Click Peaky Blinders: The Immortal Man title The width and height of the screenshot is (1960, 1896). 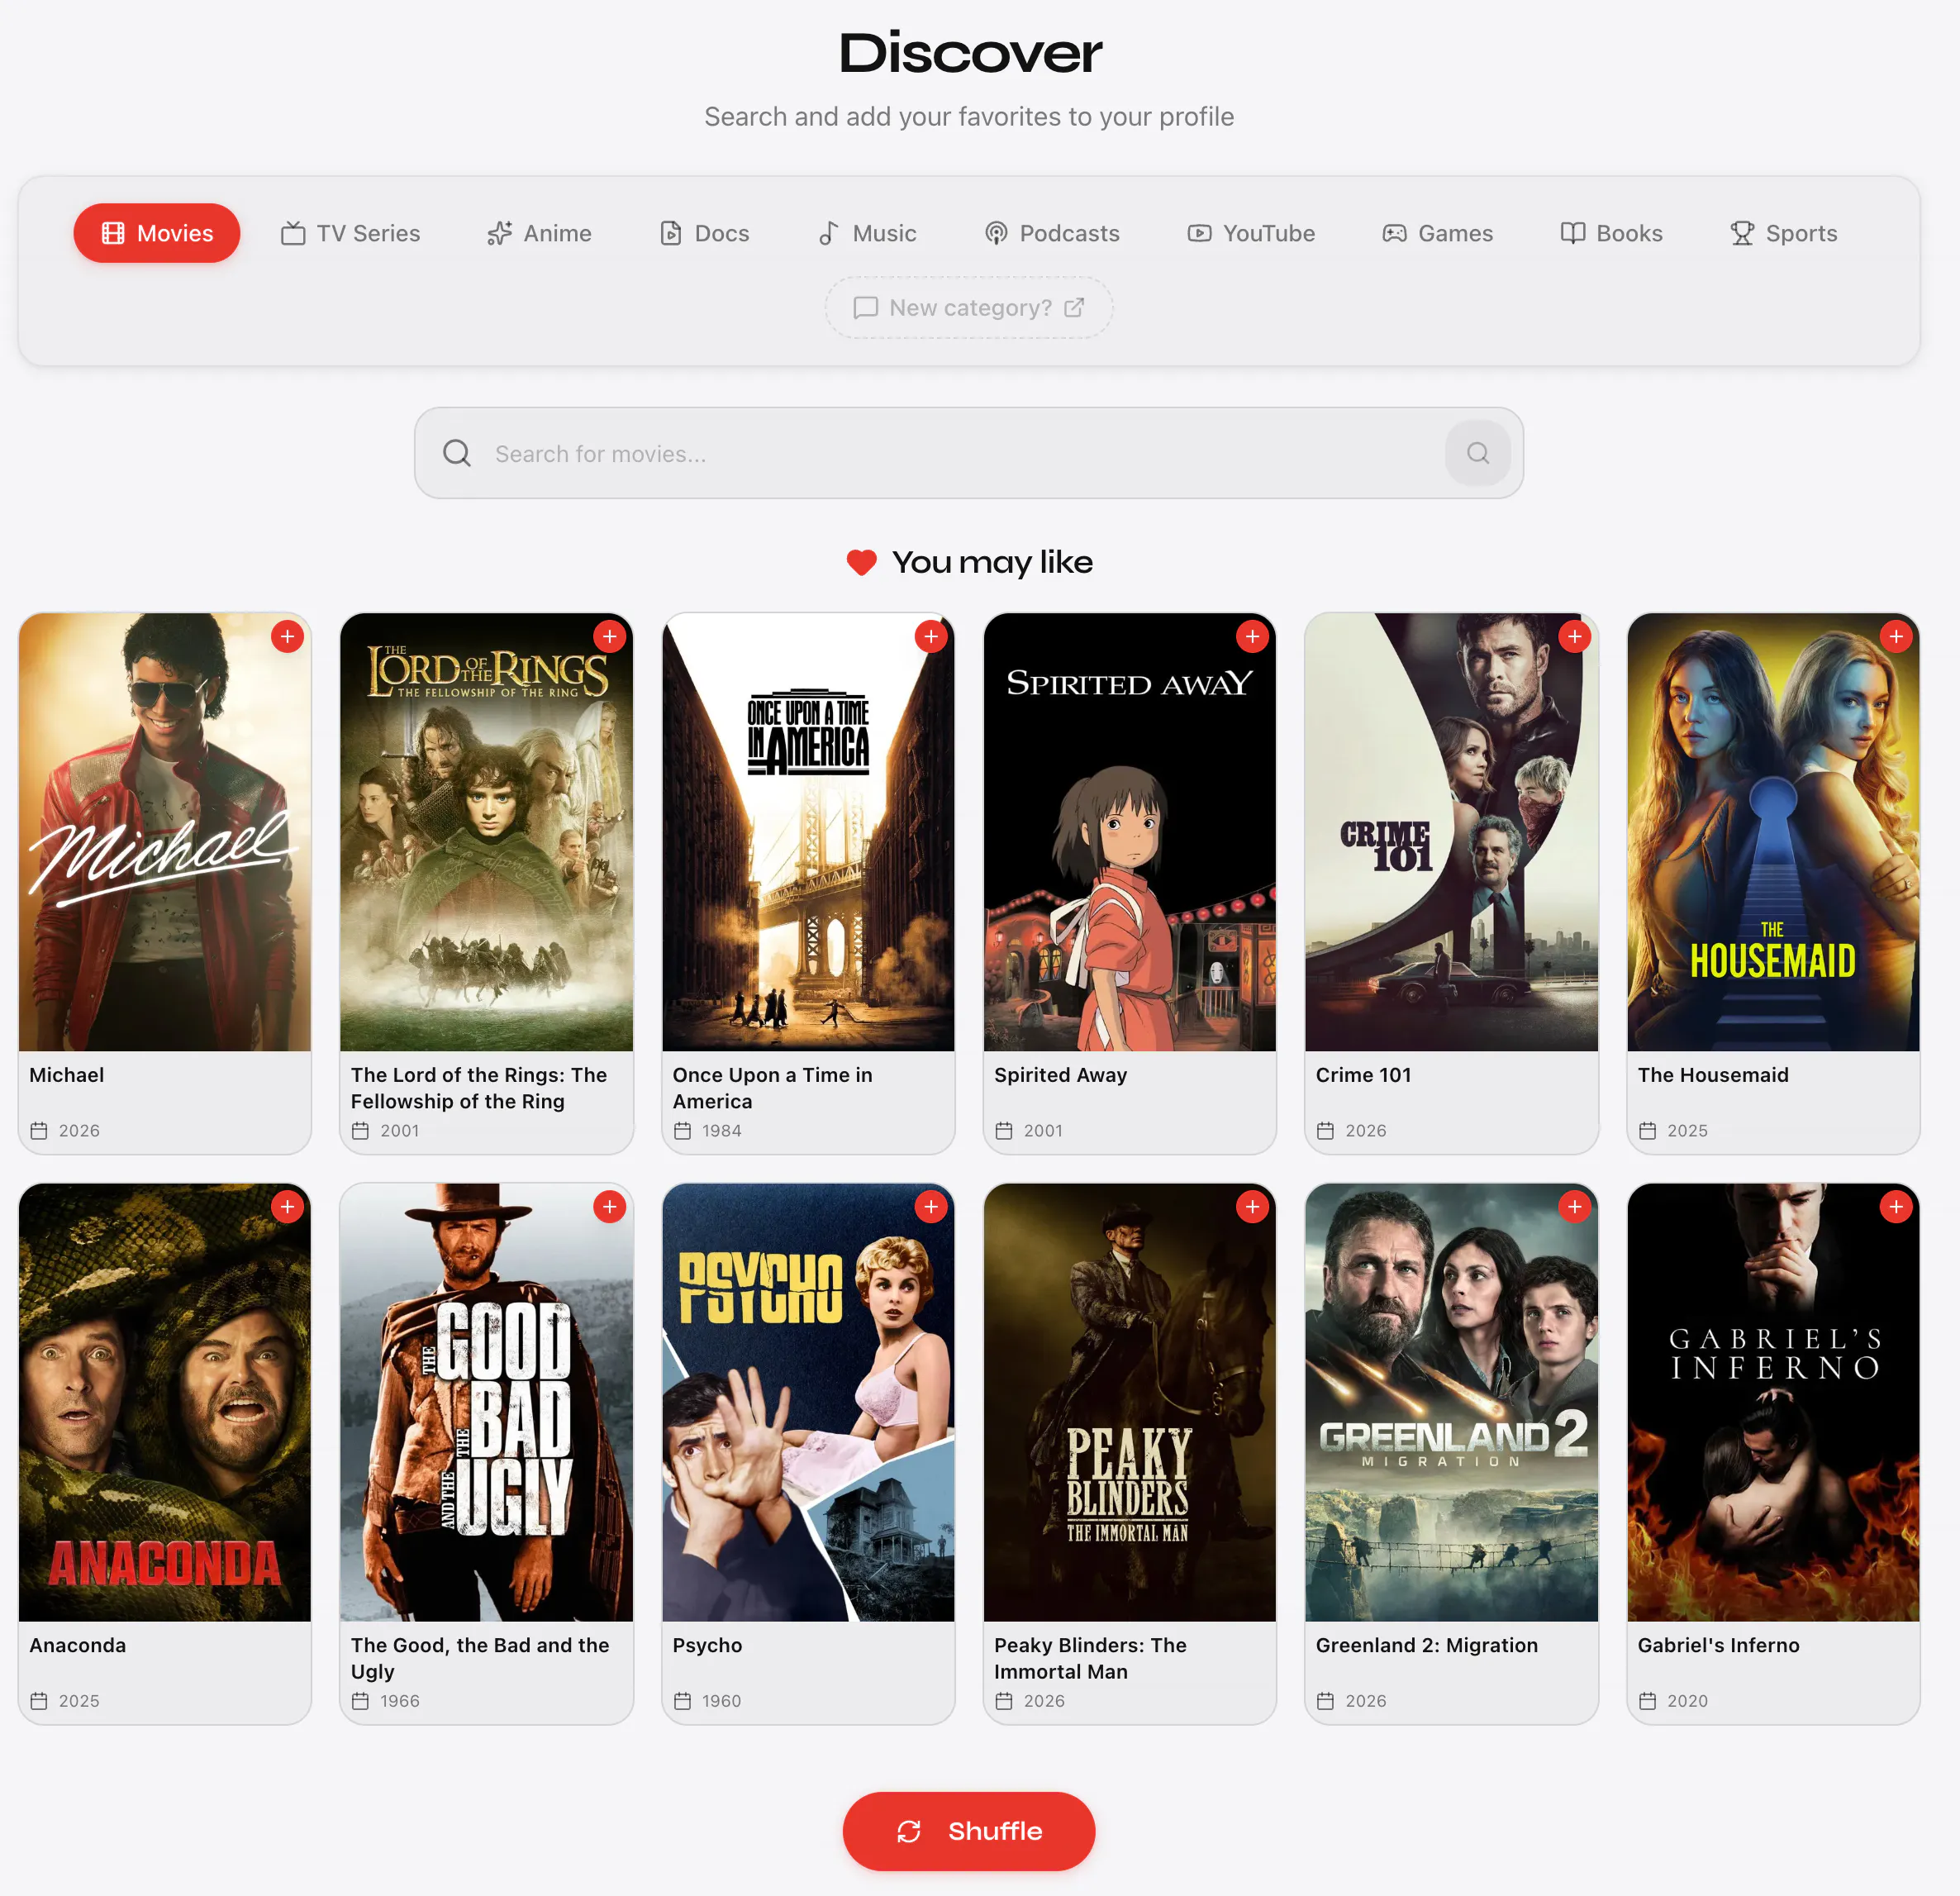(x=1090, y=1658)
